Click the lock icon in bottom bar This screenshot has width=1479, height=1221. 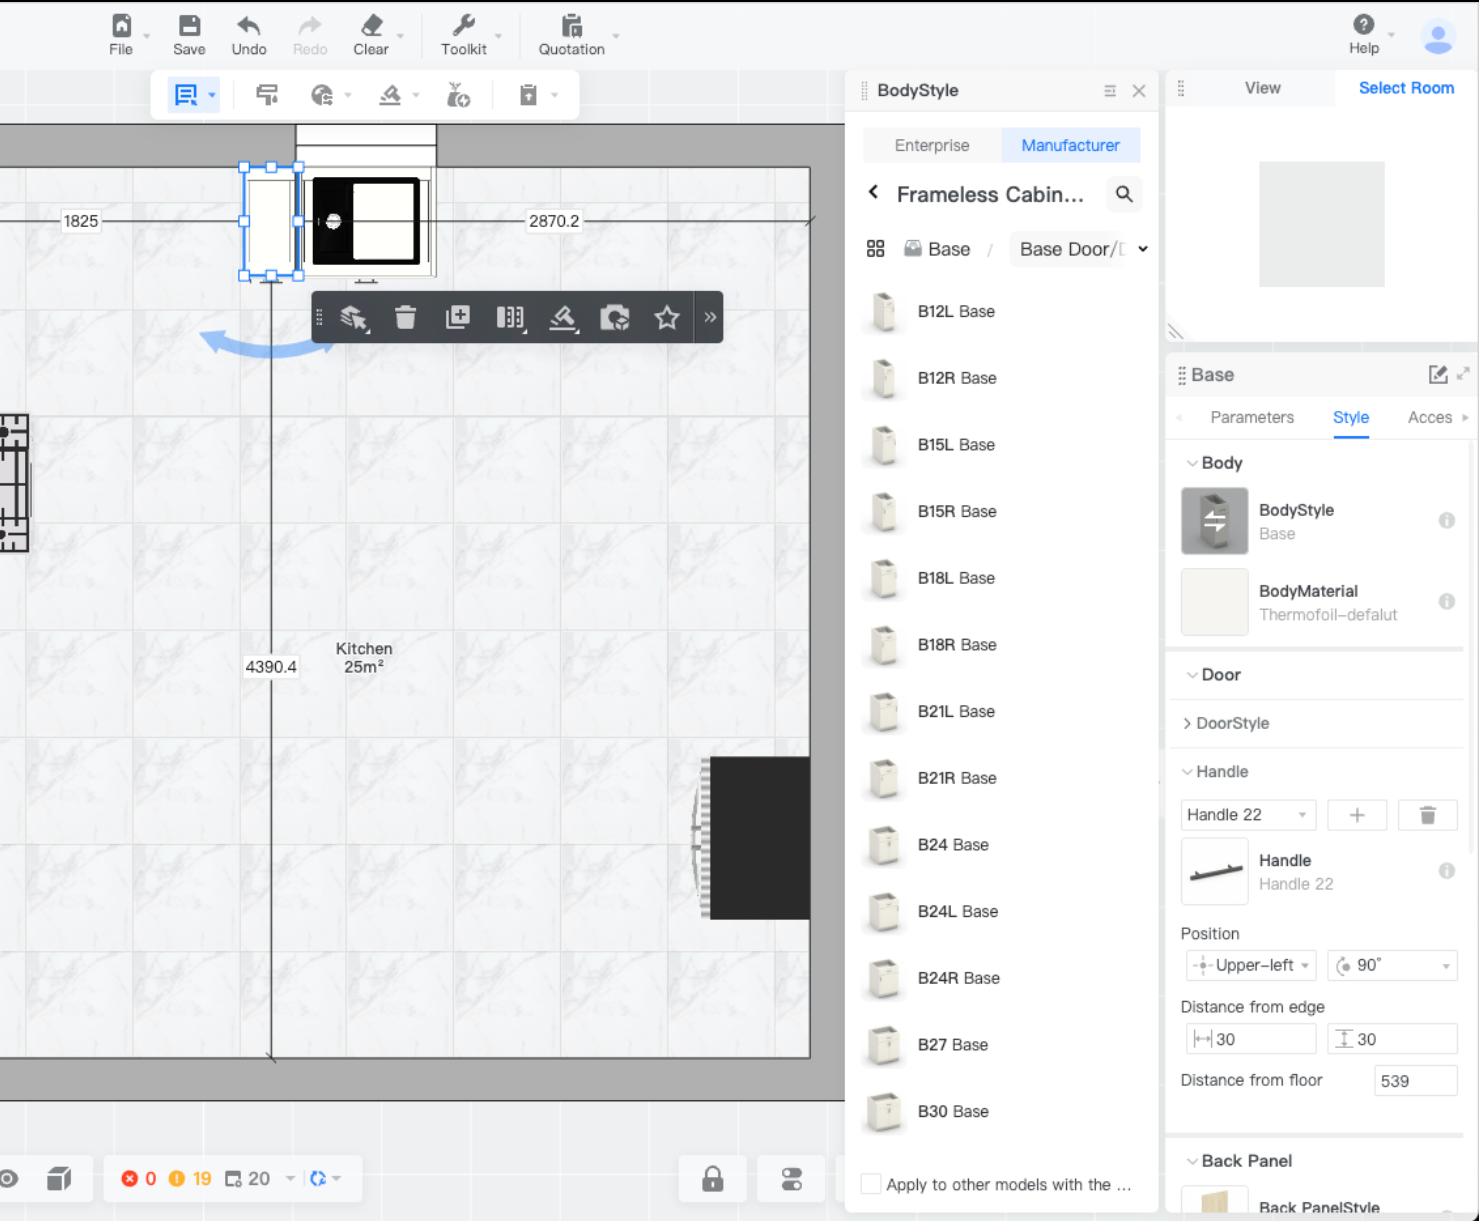pos(712,1179)
